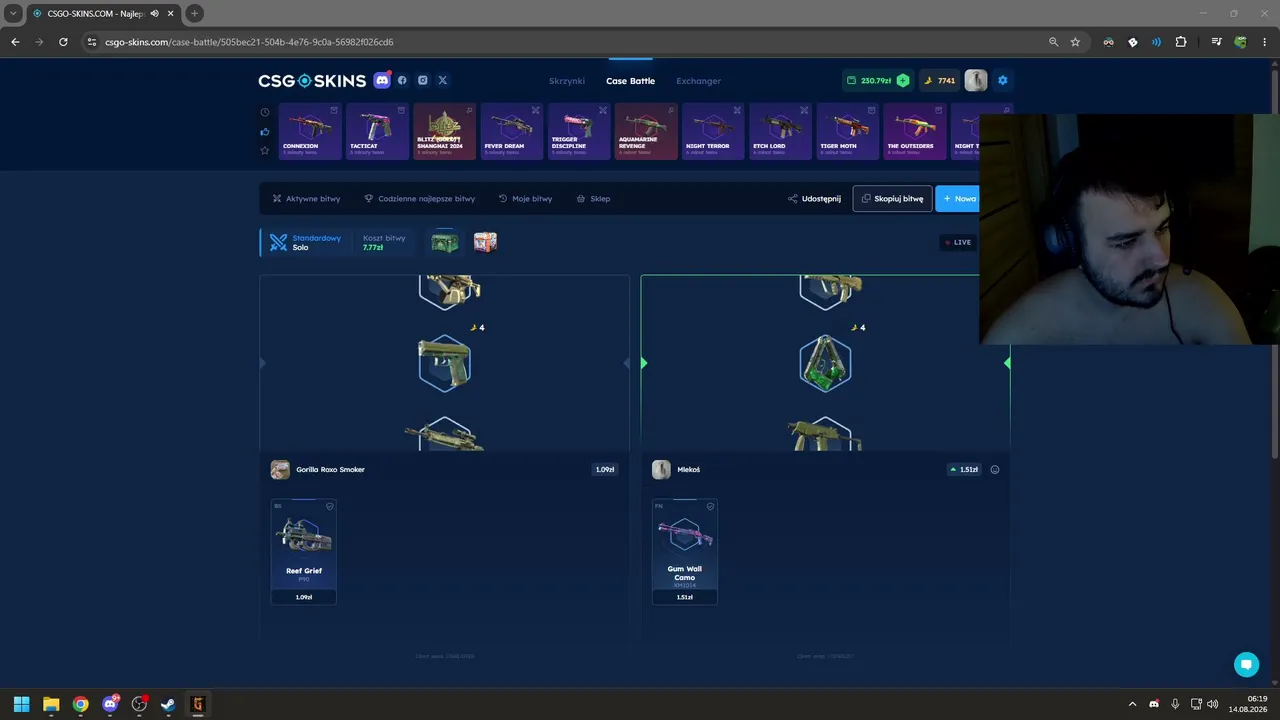
Task: Click the shield icon on Reef Grief card
Action: point(329,506)
